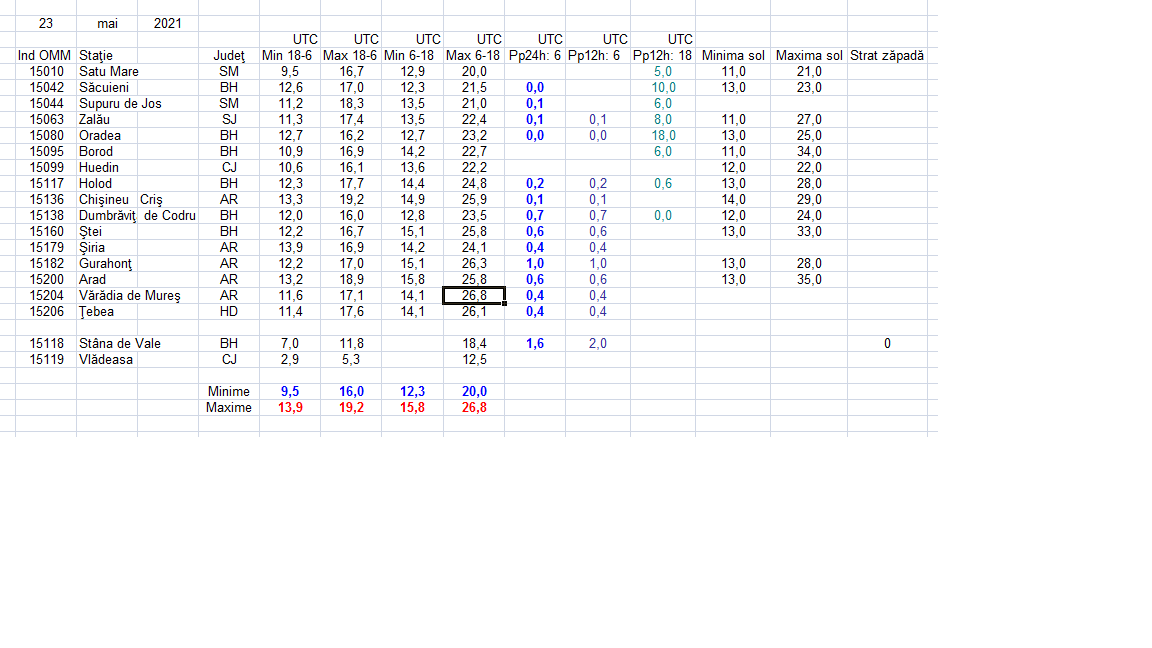
Task: Click the Pp12h: 6 header cell
Action: [x=594, y=55]
